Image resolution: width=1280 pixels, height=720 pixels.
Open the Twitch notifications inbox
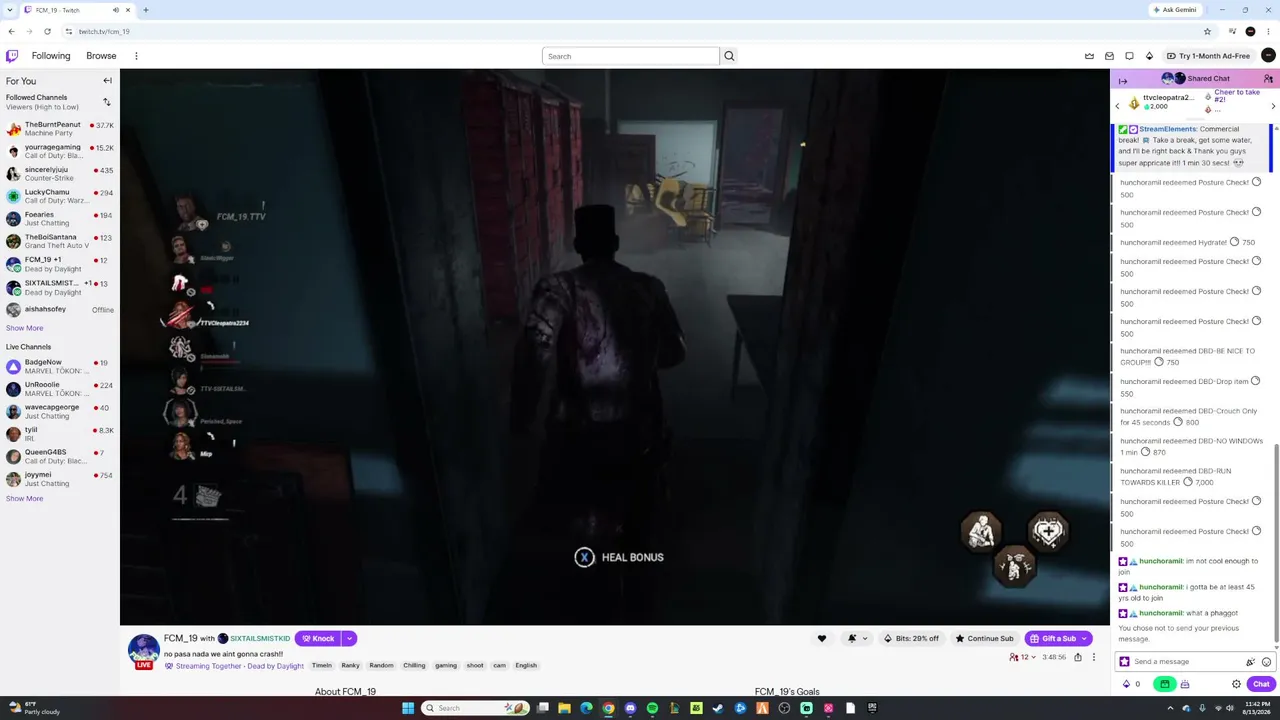pyautogui.click(x=1109, y=56)
